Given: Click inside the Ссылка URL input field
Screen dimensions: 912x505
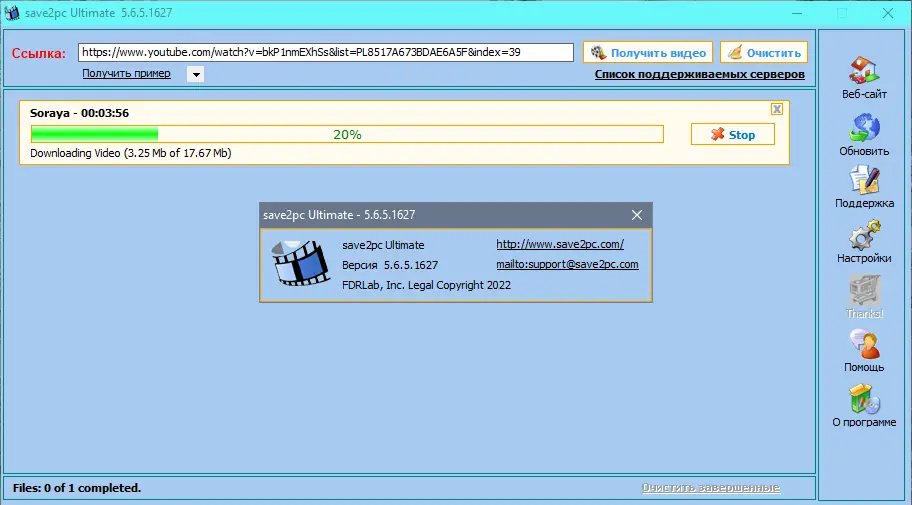Looking at the screenshot, I should [x=326, y=52].
